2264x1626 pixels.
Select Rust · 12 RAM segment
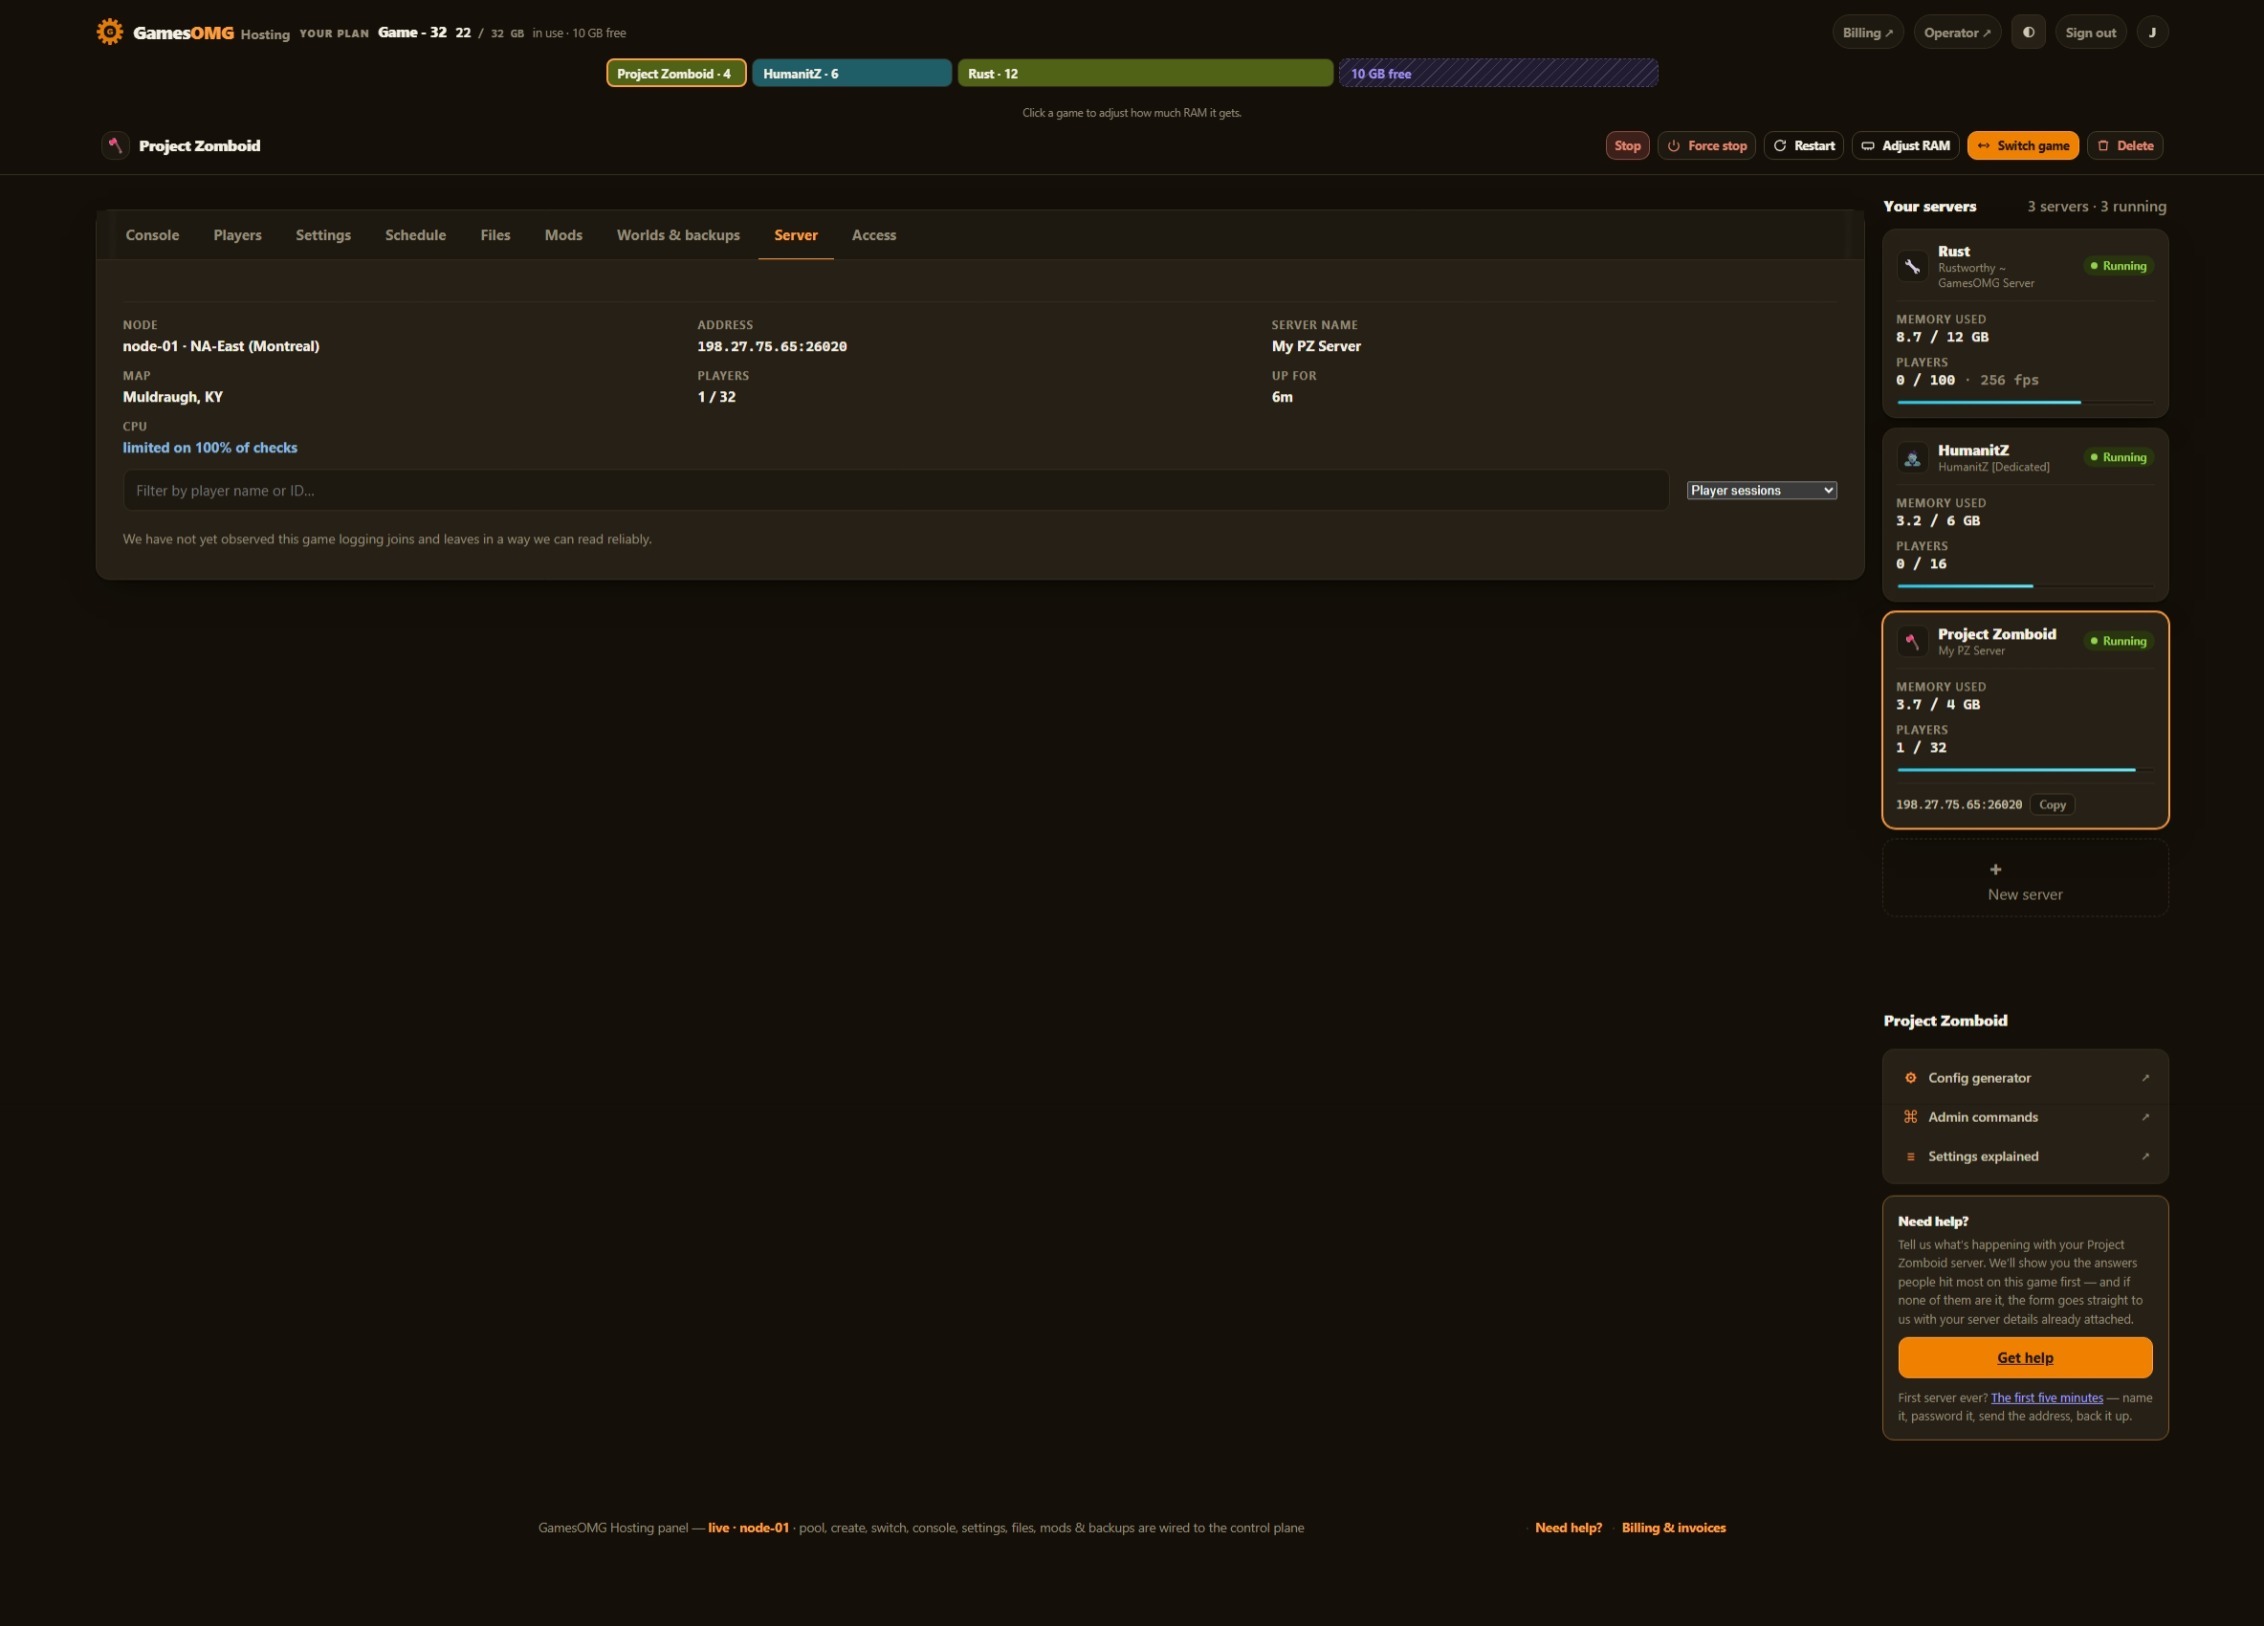(x=1145, y=73)
